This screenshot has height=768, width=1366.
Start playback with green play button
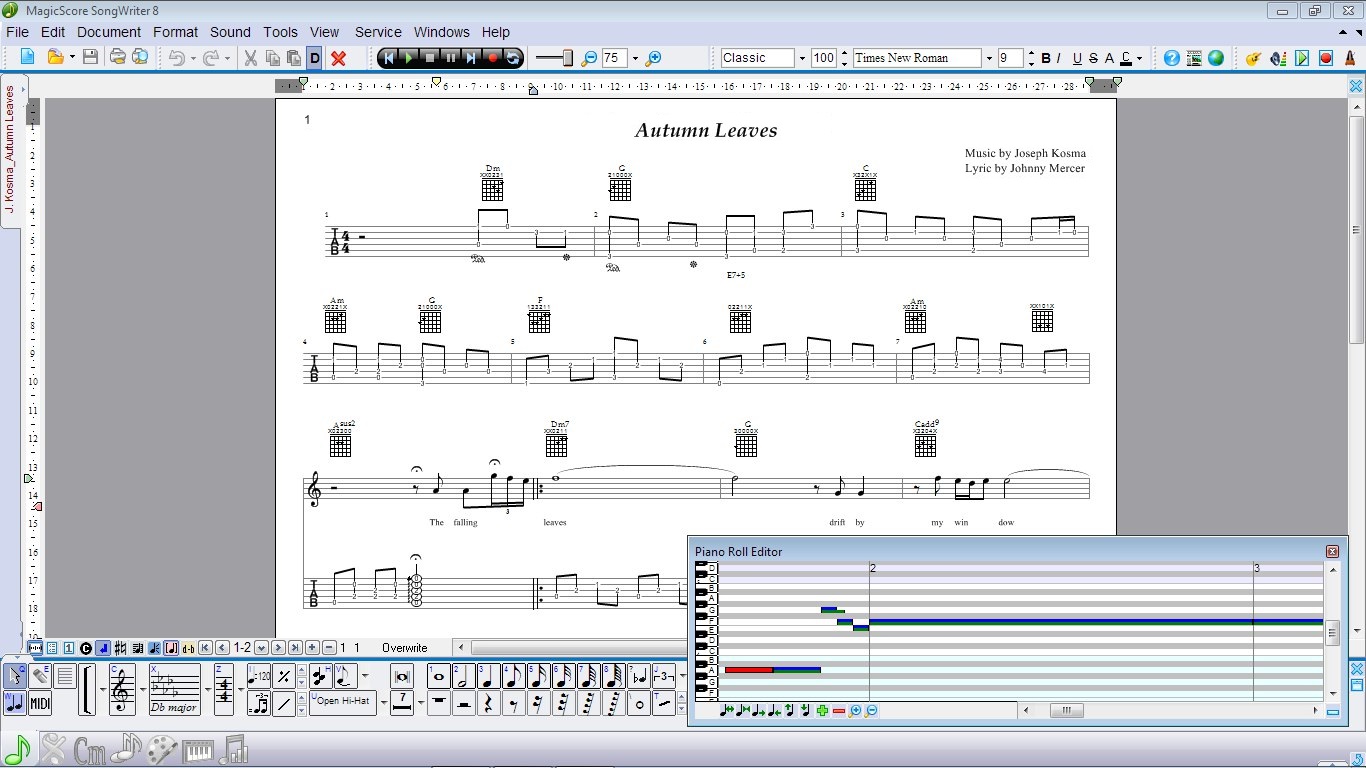(x=408, y=58)
